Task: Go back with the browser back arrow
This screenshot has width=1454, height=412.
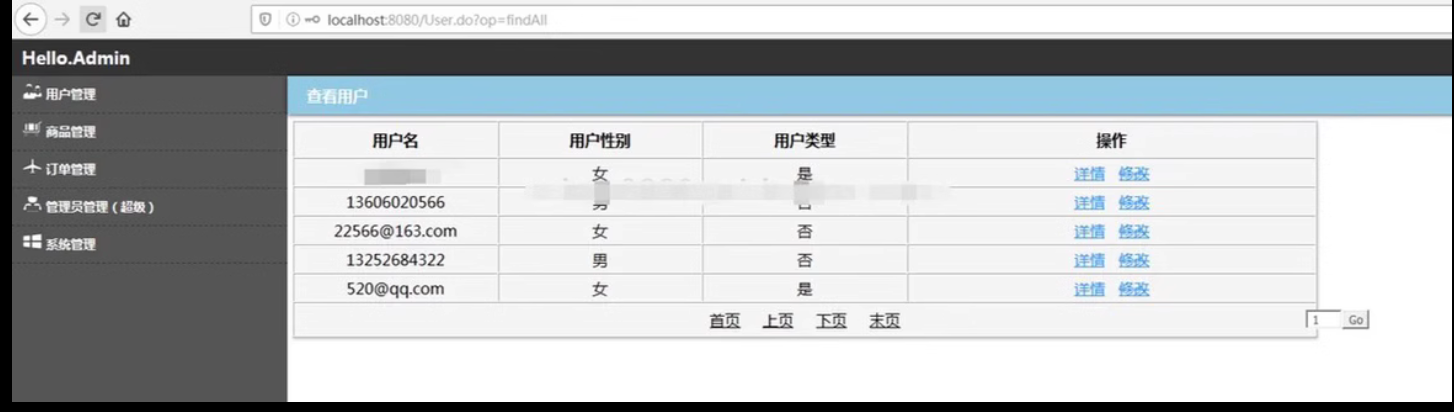Action: [x=32, y=19]
